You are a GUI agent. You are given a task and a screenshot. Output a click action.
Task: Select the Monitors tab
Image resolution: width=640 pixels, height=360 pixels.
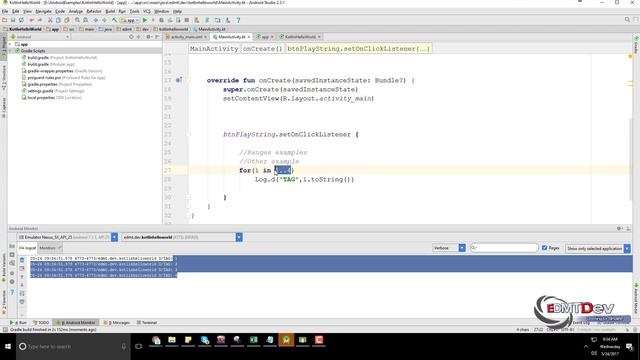point(49,248)
